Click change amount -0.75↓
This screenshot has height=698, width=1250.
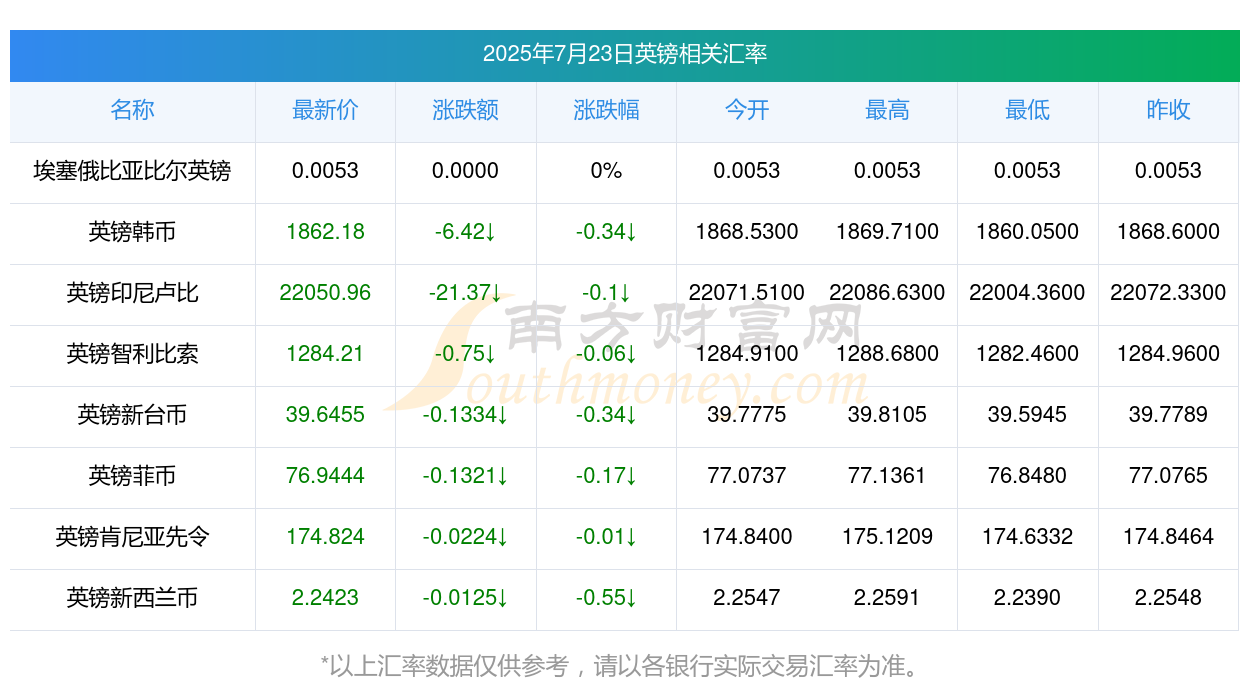465,354
